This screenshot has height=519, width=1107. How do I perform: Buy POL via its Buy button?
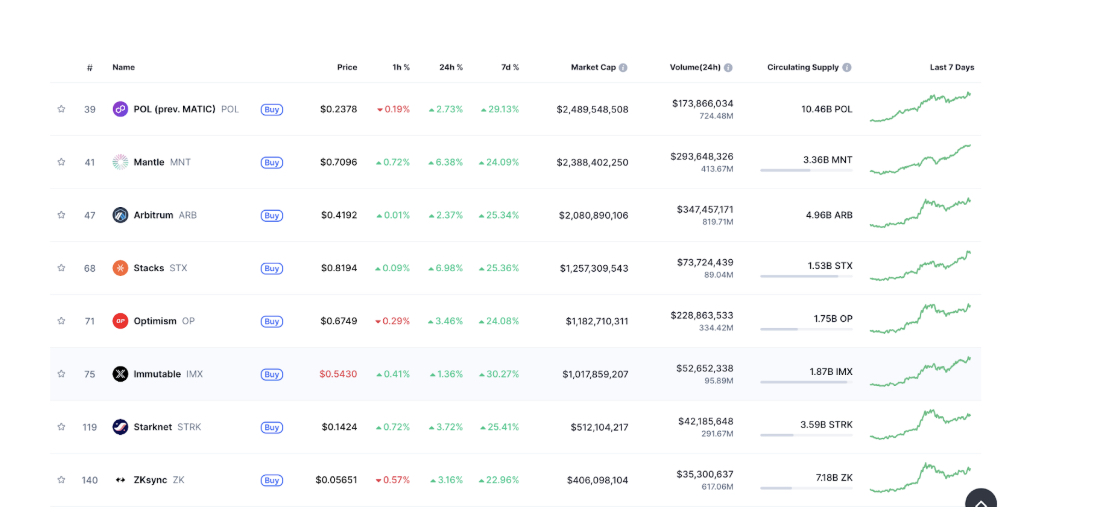click(272, 109)
